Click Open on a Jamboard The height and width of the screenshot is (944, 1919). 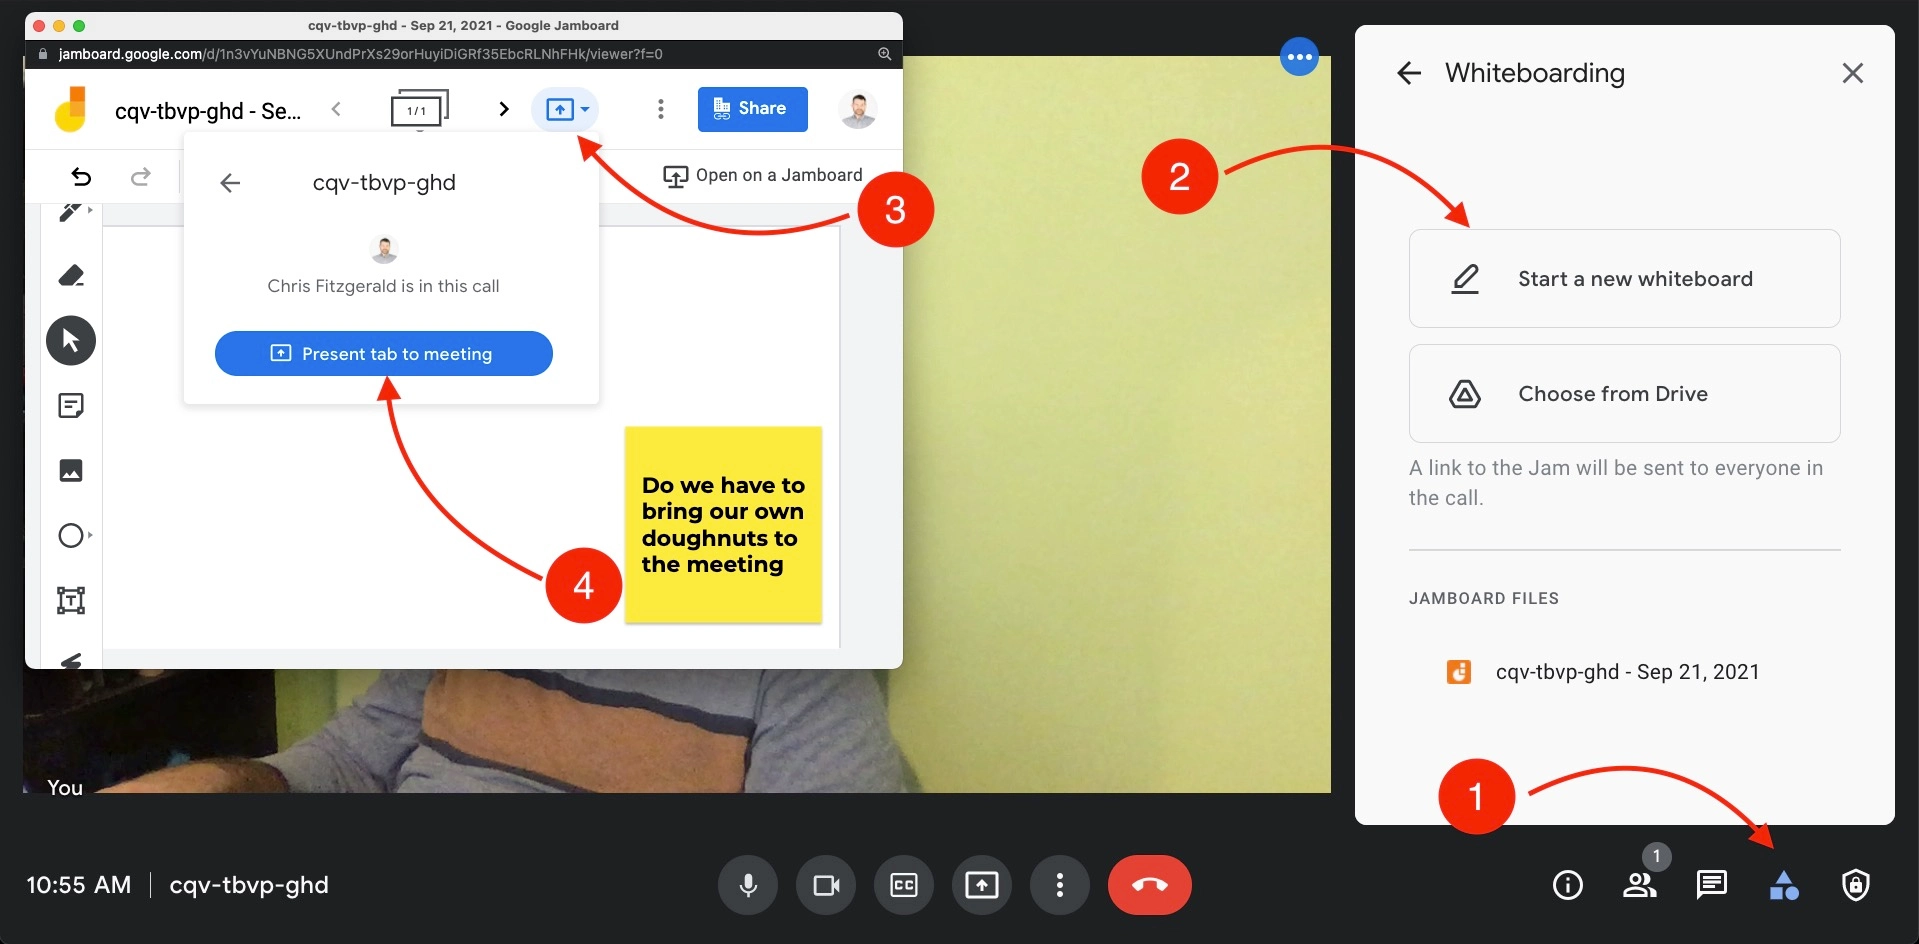coord(763,176)
